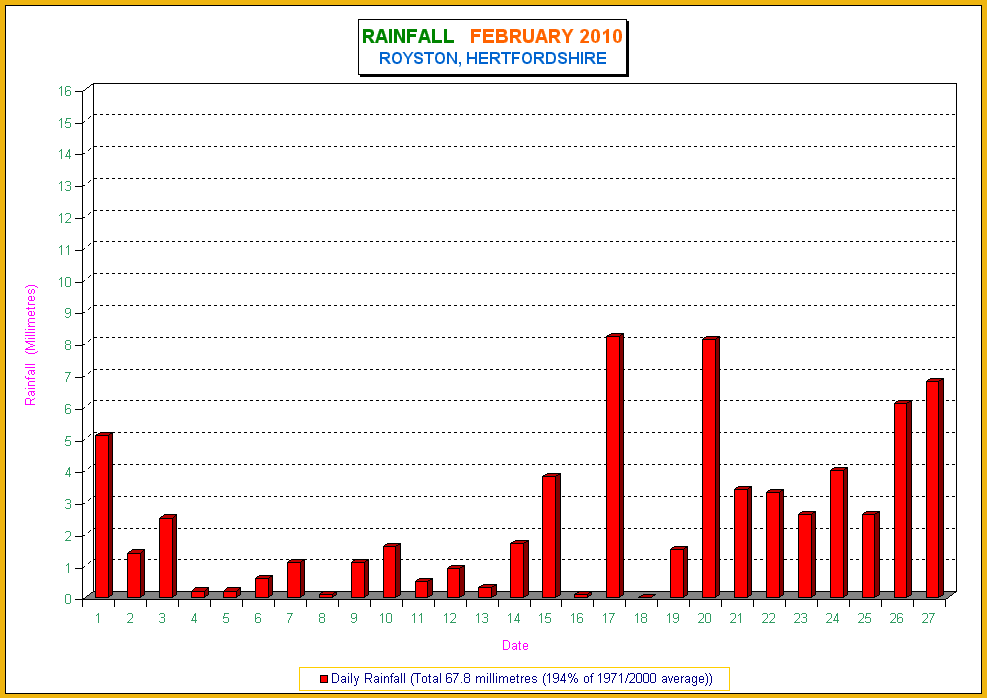Click x-axis date label 5

pos(226,619)
